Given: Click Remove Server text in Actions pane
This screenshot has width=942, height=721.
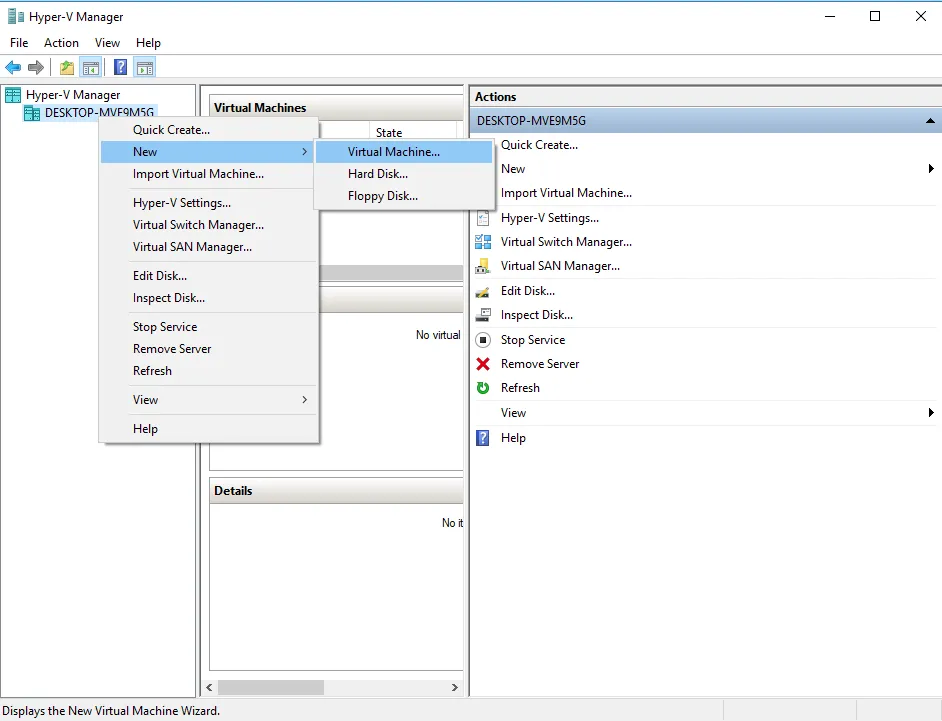Looking at the screenshot, I should (539, 364).
